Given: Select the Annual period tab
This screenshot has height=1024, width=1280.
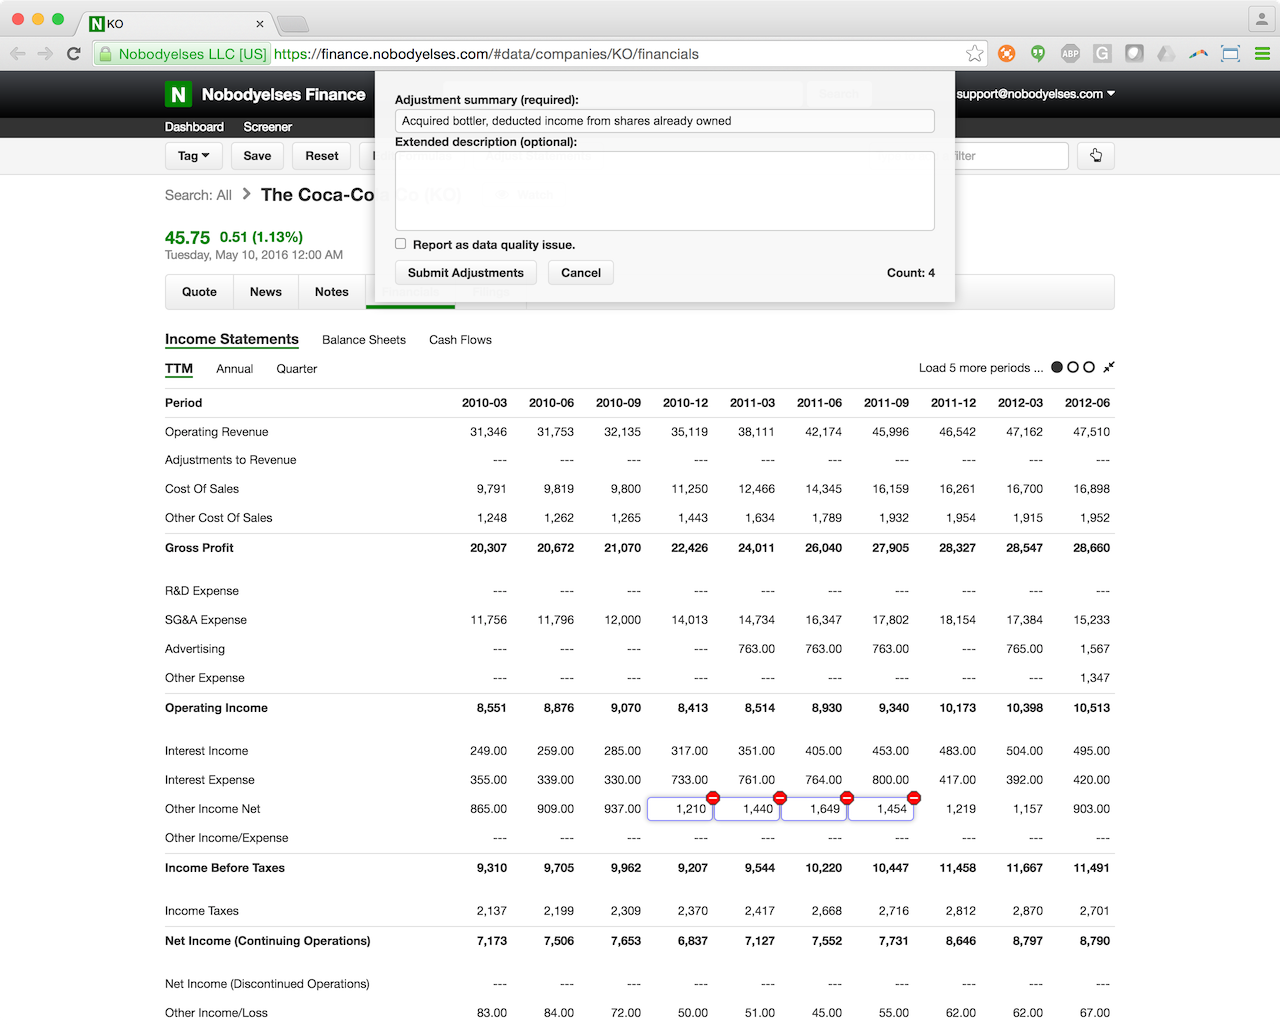Looking at the screenshot, I should [x=234, y=368].
